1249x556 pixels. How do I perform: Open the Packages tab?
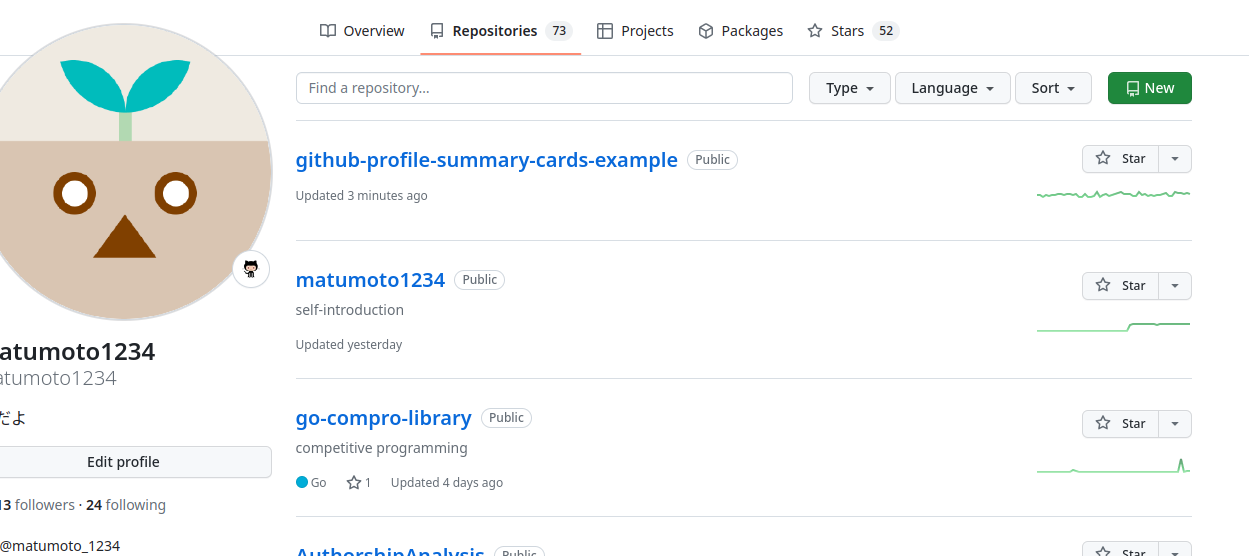(740, 31)
